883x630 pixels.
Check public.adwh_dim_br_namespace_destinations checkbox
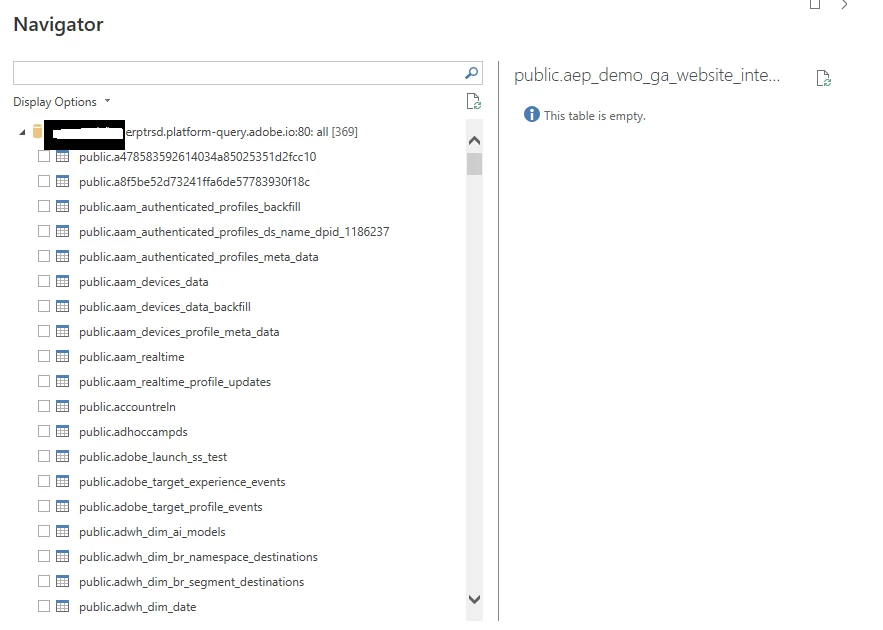point(44,556)
